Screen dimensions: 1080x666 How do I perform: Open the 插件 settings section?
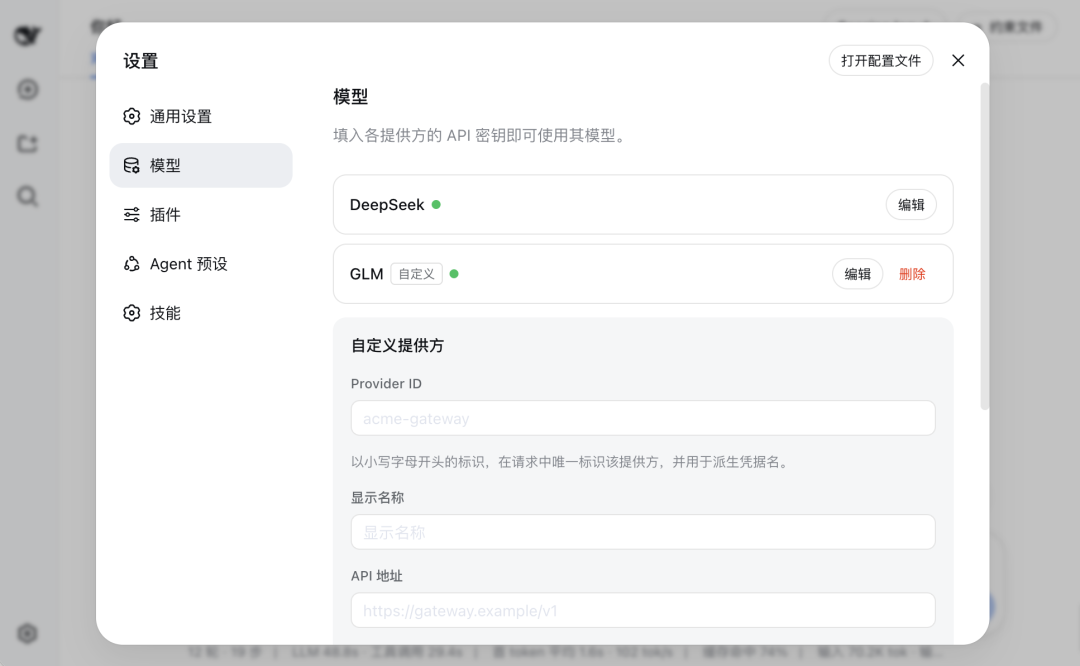[200, 215]
